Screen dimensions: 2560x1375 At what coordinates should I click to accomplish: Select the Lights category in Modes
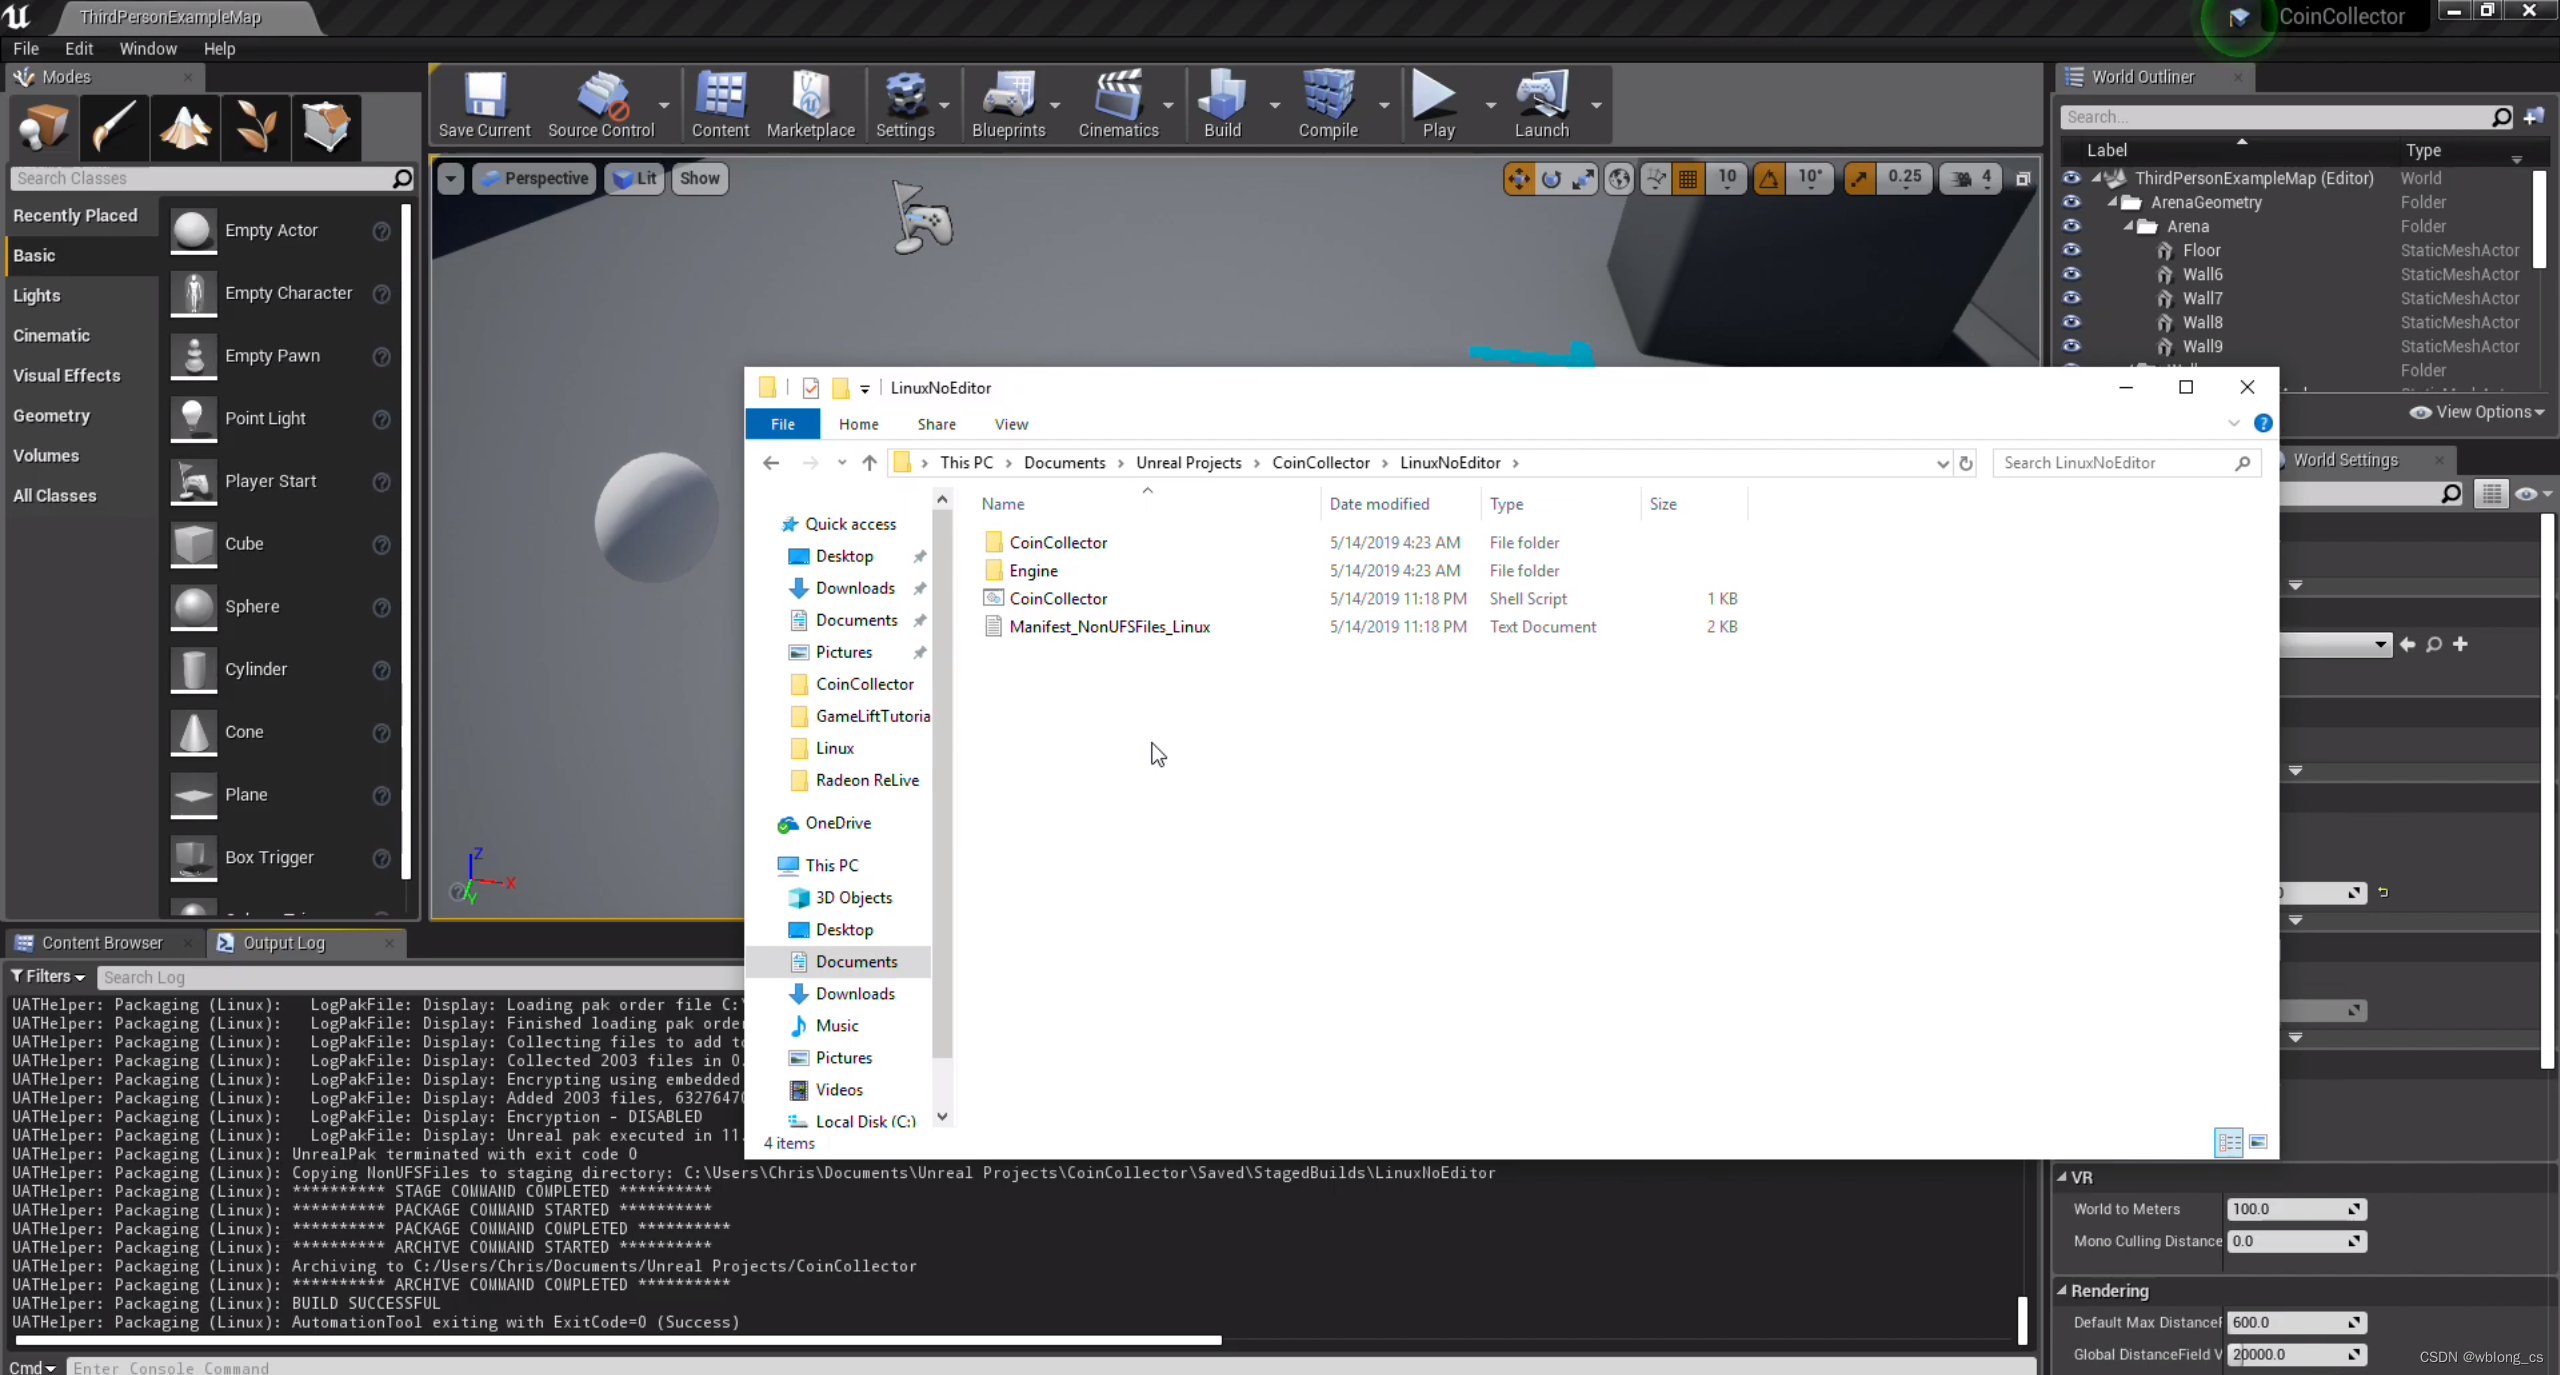point(37,295)
